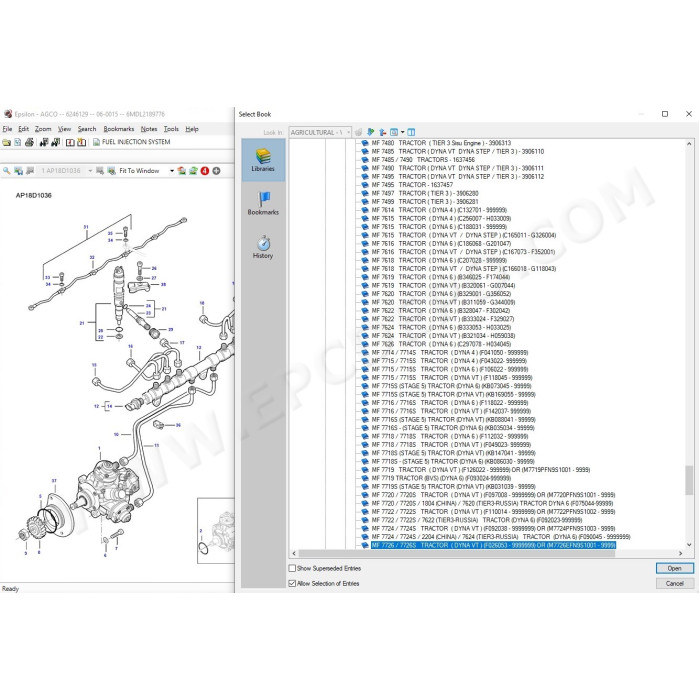The width and height of the screenshot is (700, 700).
Task: Click the horizontal scrollbar in book list
Action: click(457, 554)
